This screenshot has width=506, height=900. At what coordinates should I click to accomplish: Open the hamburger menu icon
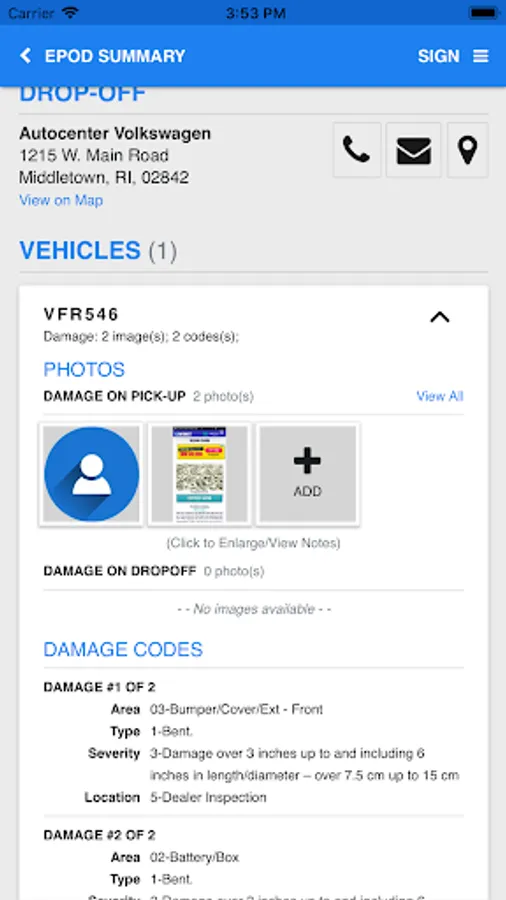[x=481, y=56]
